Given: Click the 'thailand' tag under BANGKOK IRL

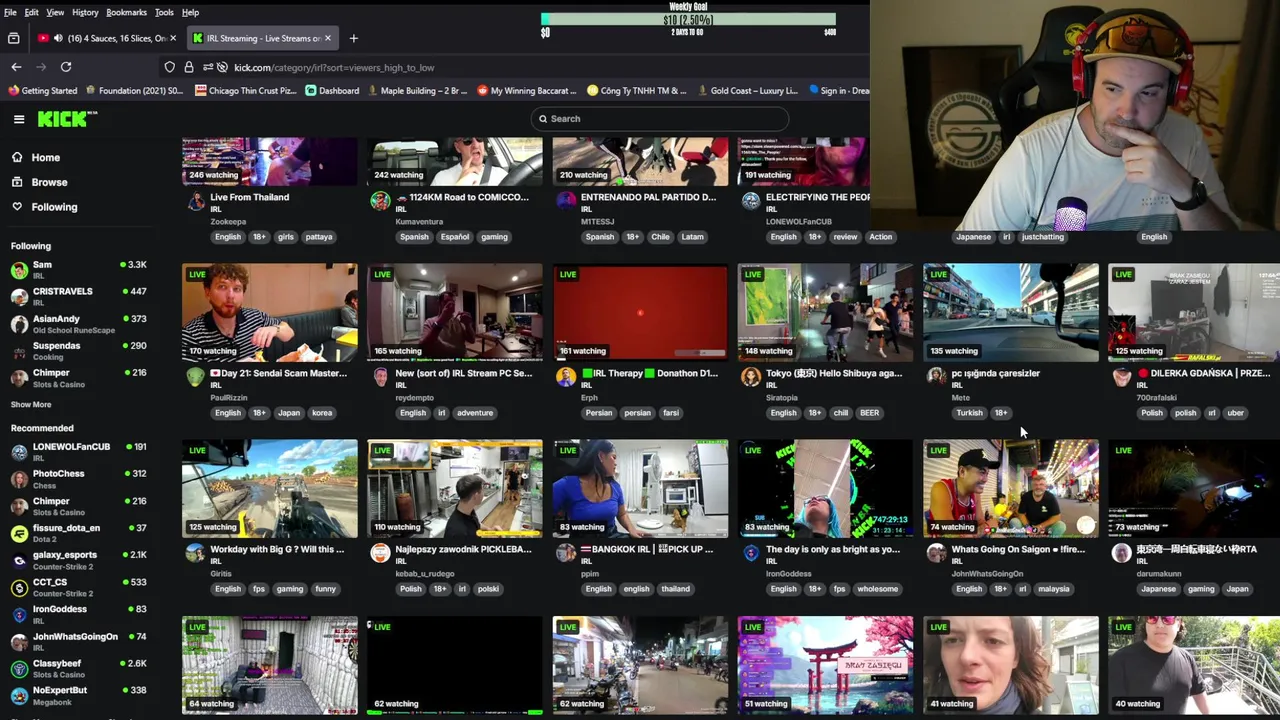Looking at the screenshot, I should [x=675, y=589].
